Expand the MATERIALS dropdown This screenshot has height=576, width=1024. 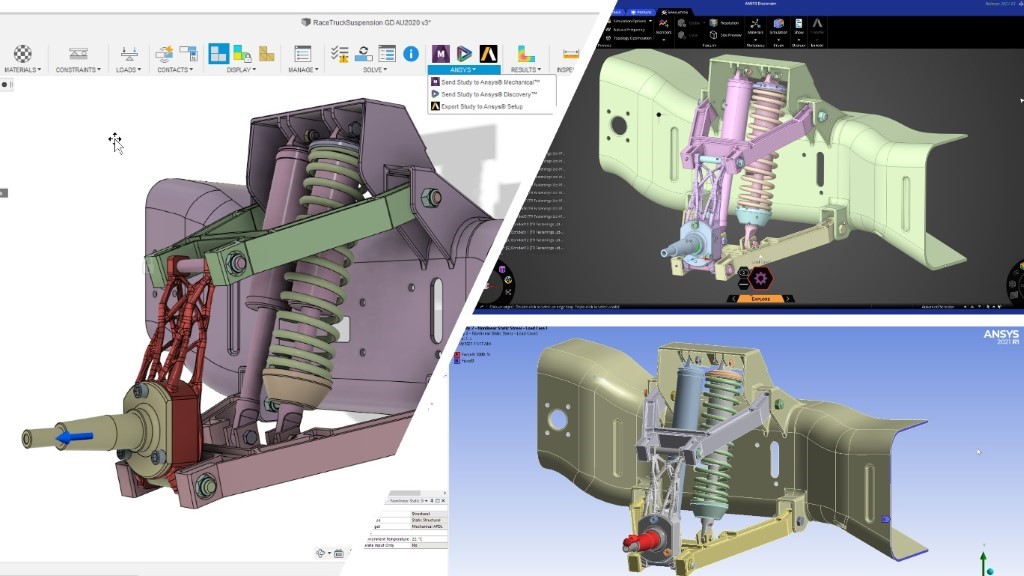click(23, 69)
